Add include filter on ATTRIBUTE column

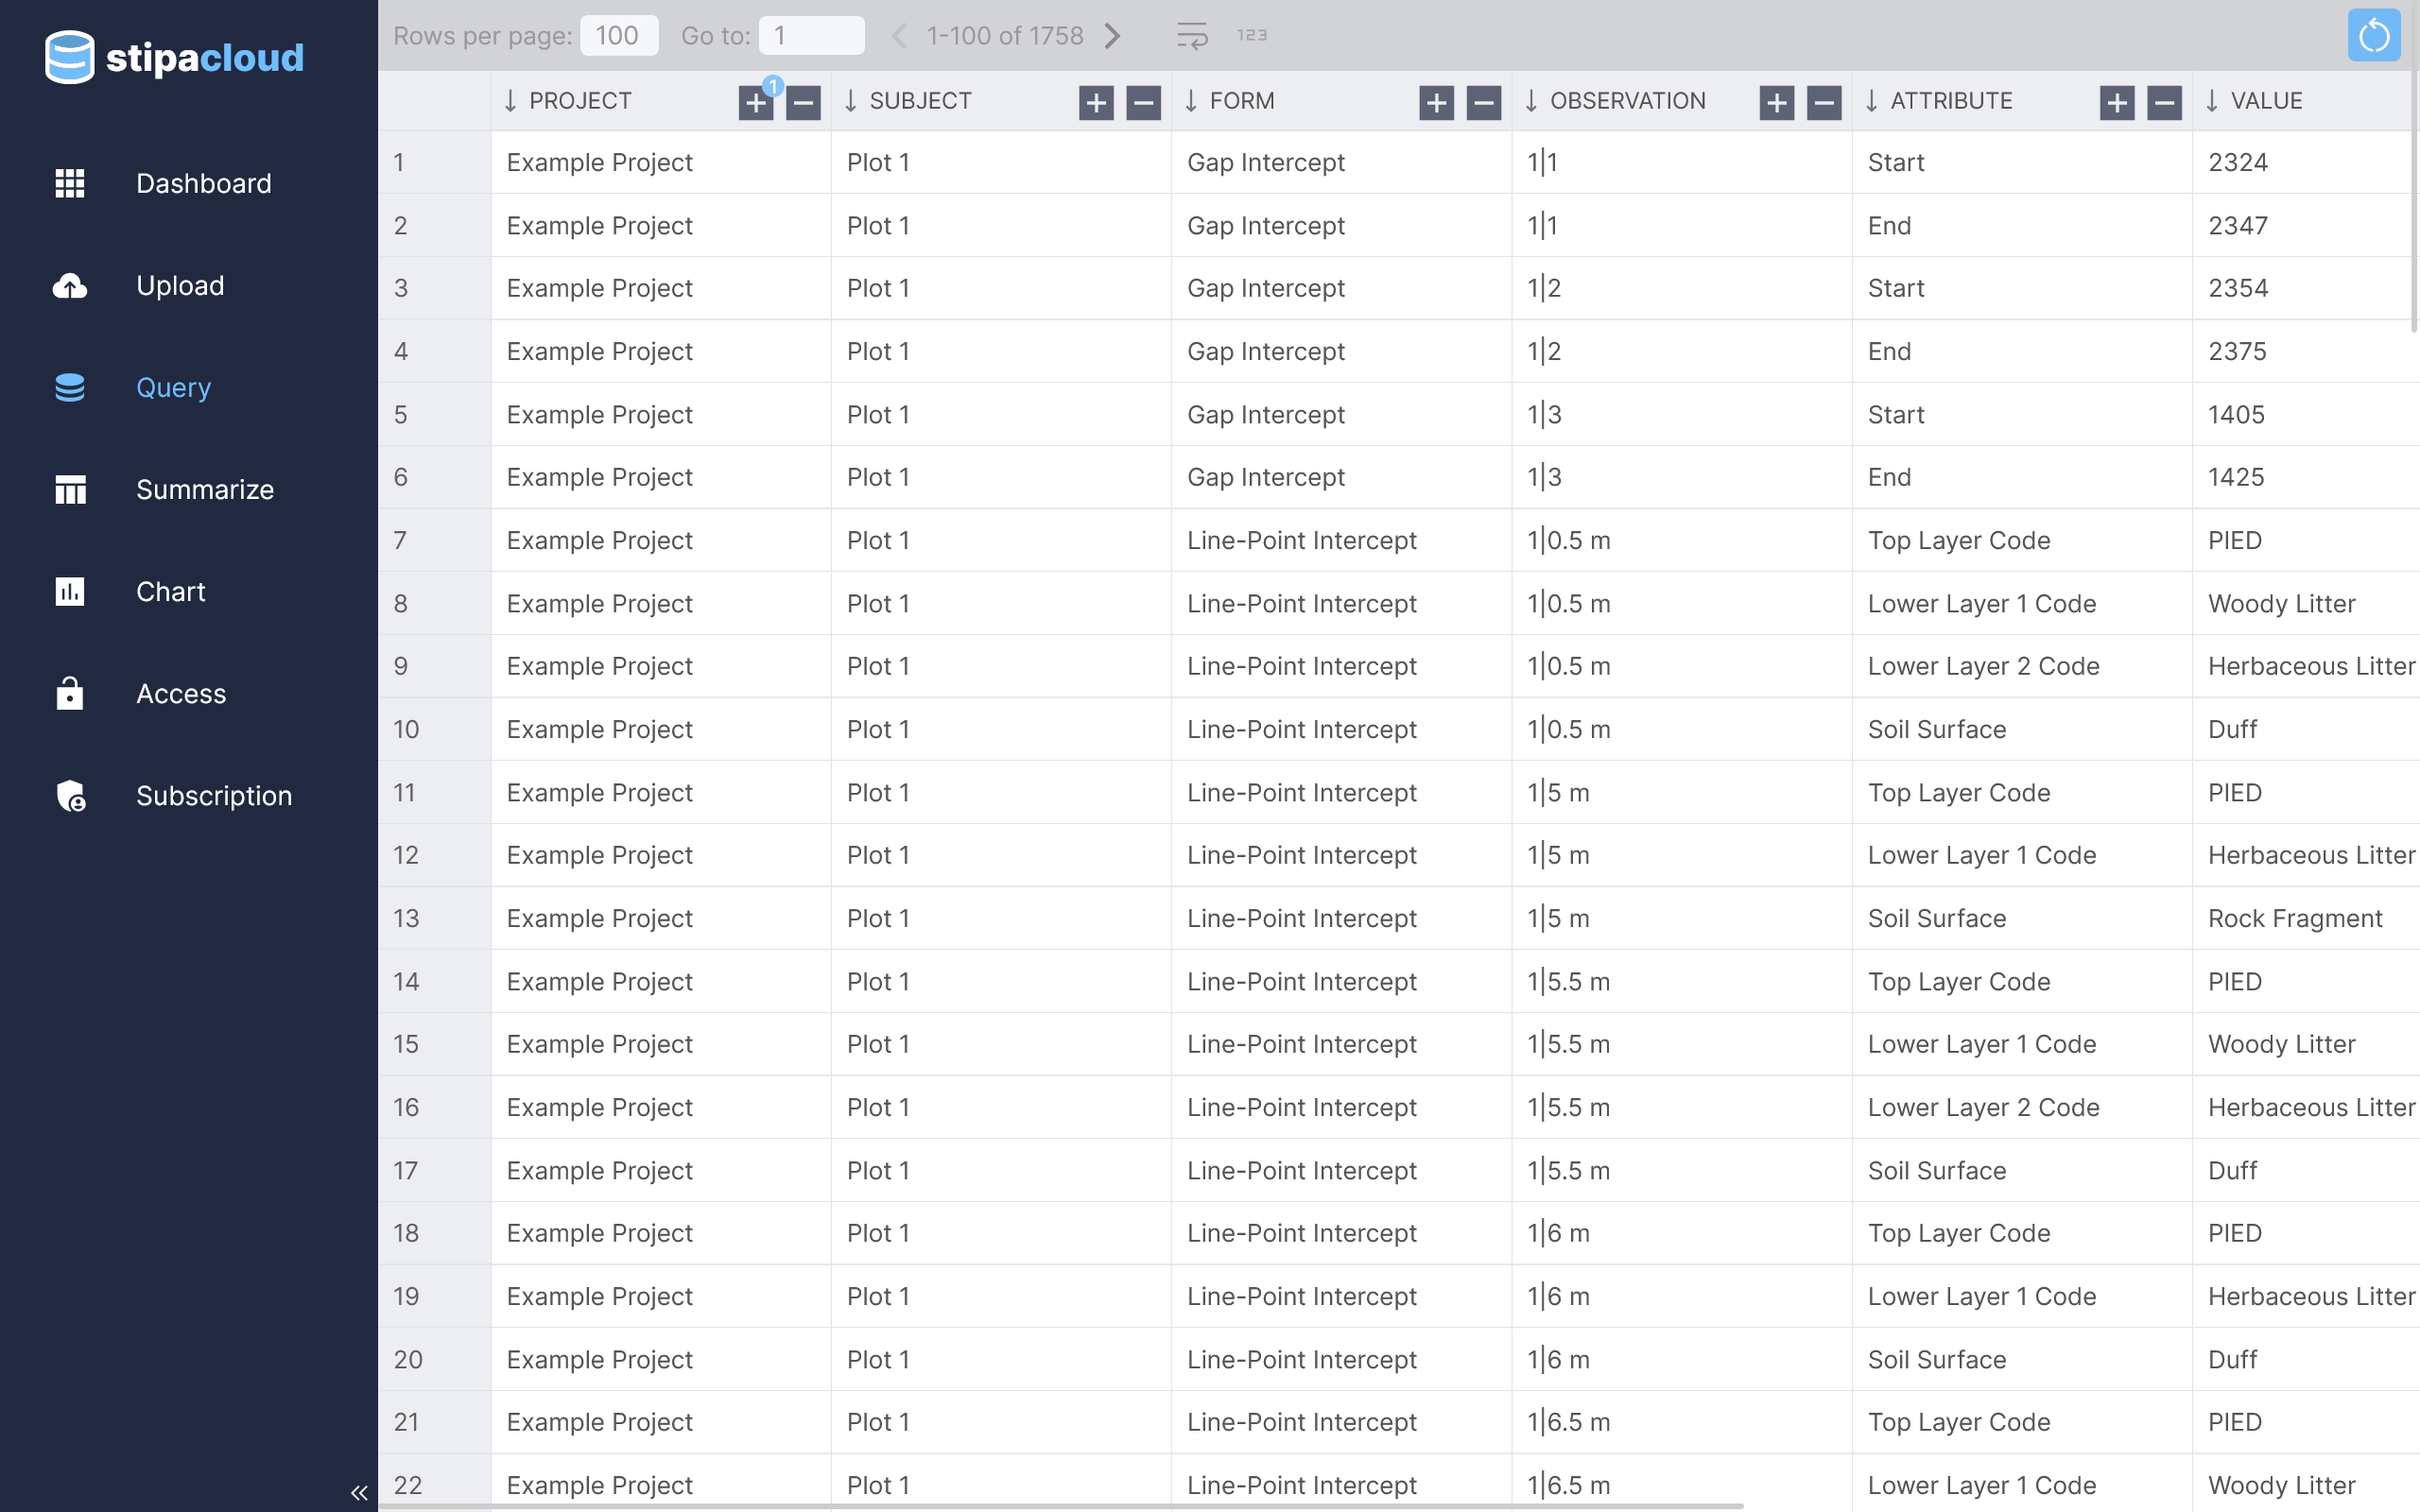coord(2116,102)
